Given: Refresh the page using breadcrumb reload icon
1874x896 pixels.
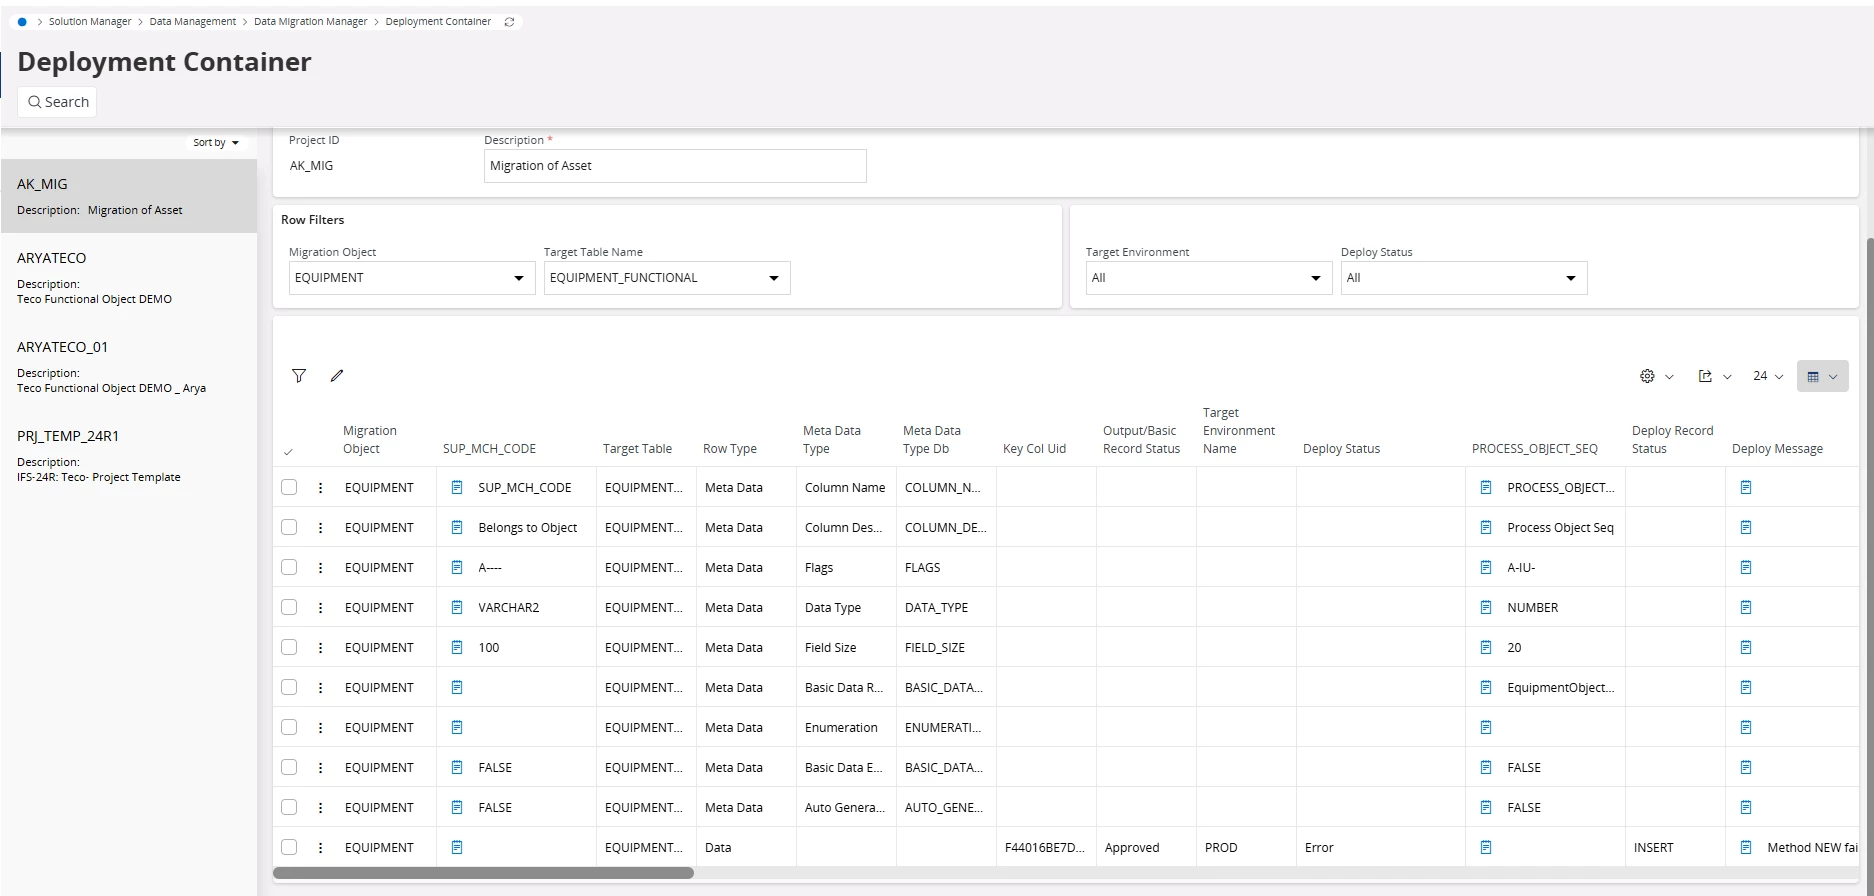Looking at the screenshot, I should 509,22.
